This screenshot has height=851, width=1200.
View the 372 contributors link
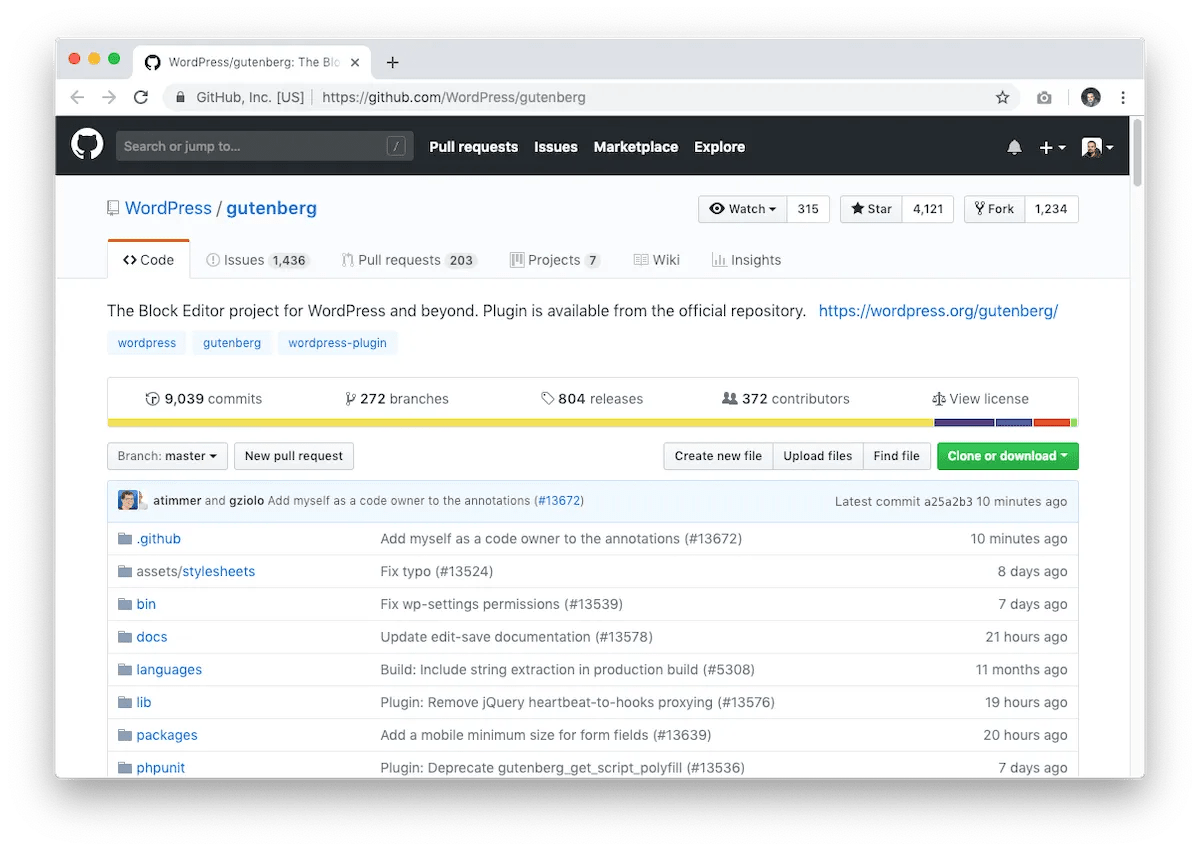pyautogui.click(x=786, y=399)
